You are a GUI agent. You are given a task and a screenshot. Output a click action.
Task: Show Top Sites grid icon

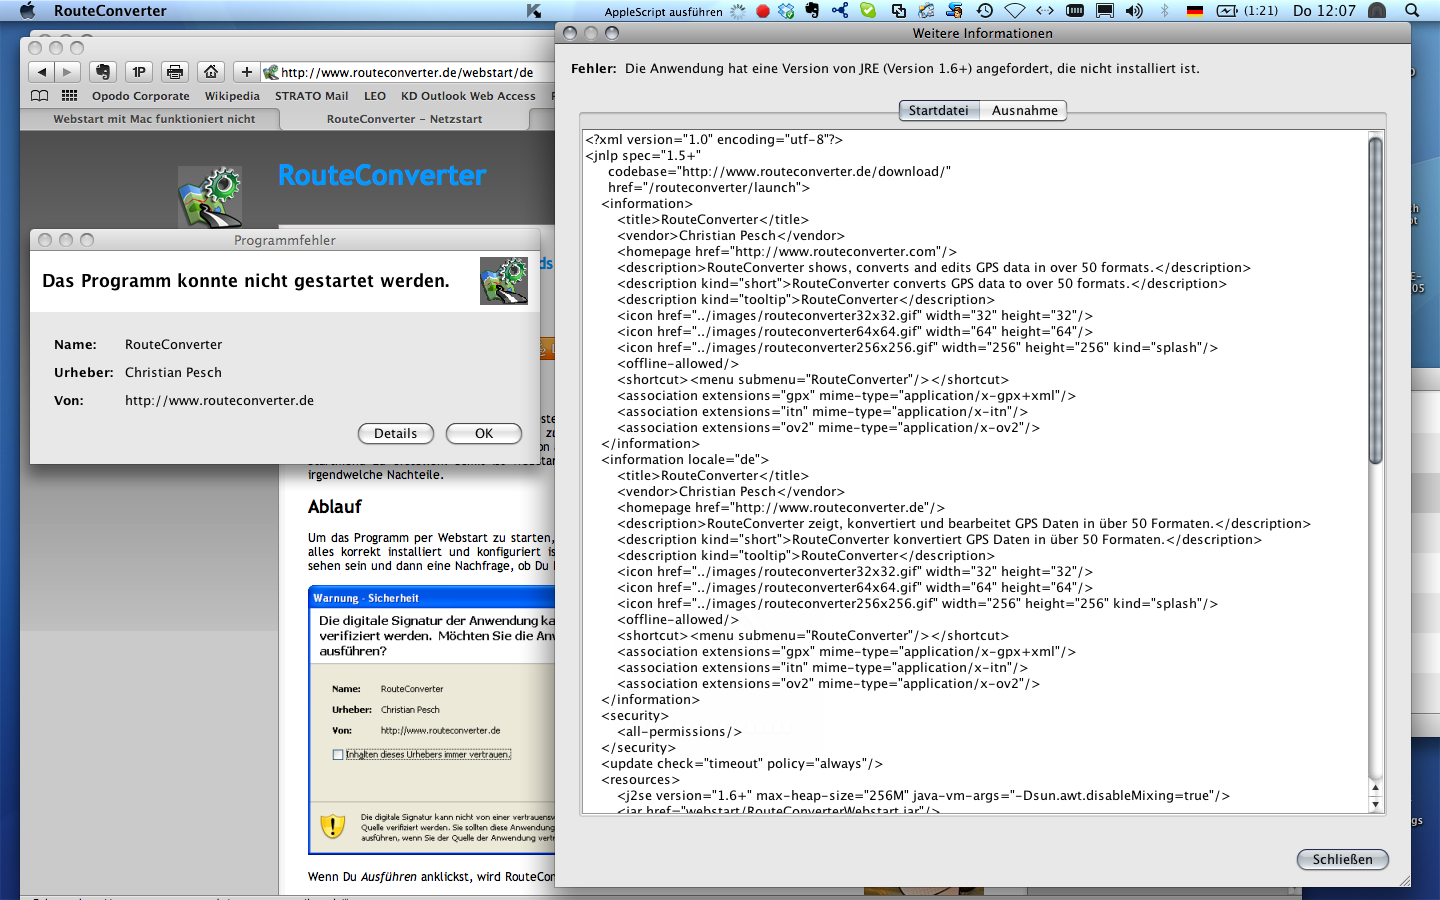click(69, 96)
